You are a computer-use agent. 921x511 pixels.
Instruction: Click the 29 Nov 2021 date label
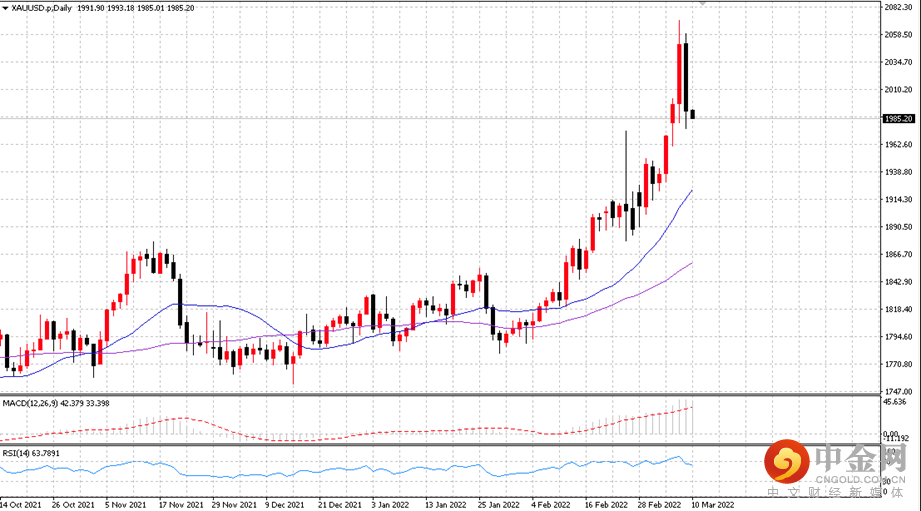(234, 505)
